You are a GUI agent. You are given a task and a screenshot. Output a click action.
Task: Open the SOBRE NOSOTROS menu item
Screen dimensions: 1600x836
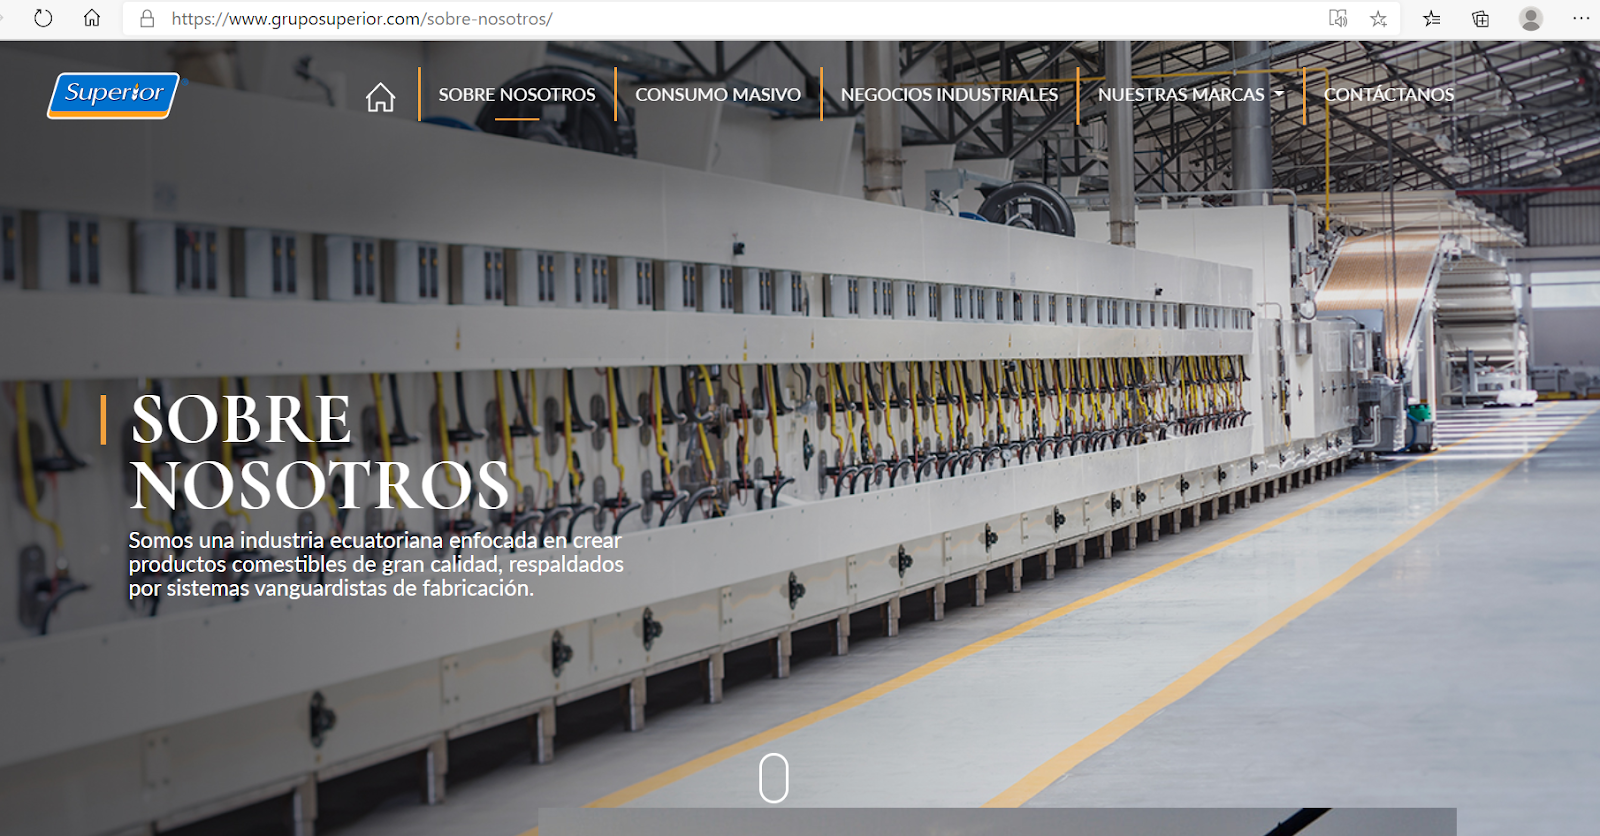[517, 95]
